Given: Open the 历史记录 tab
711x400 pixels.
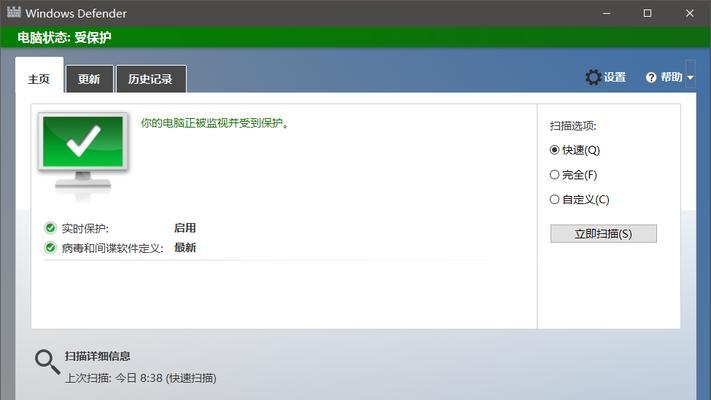Looking at the screenshot, I should pyautogui.click(x=151, y=79).
